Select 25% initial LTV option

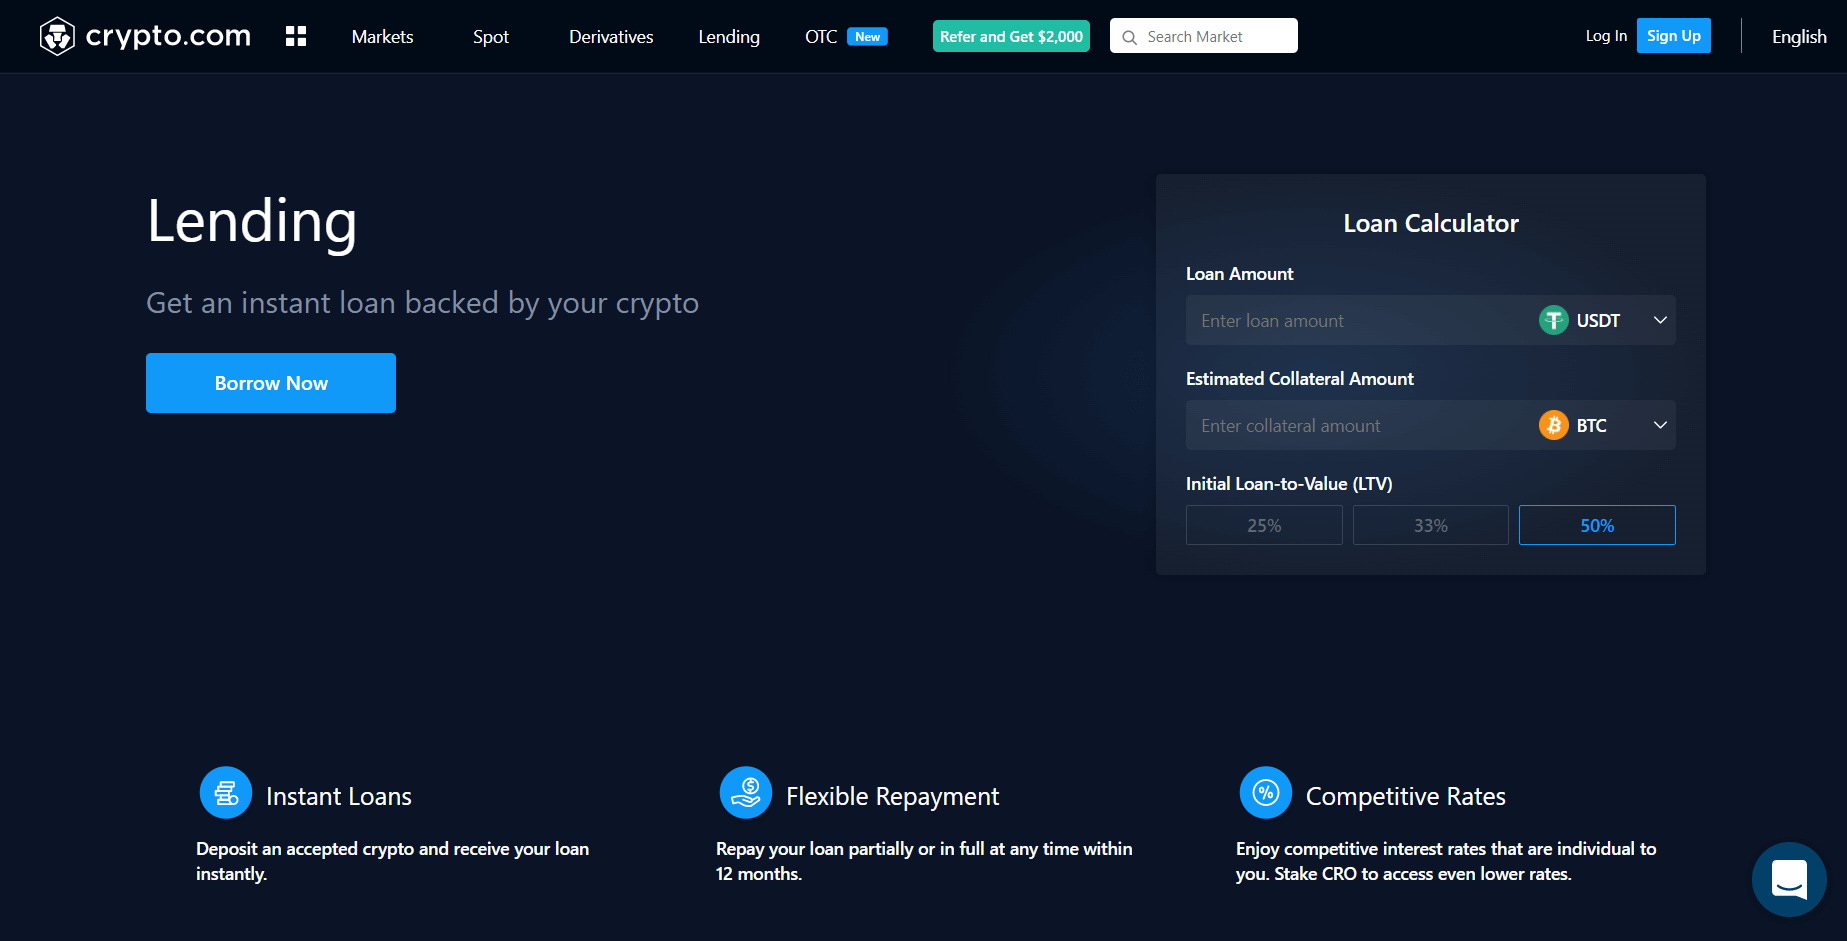1264,525
